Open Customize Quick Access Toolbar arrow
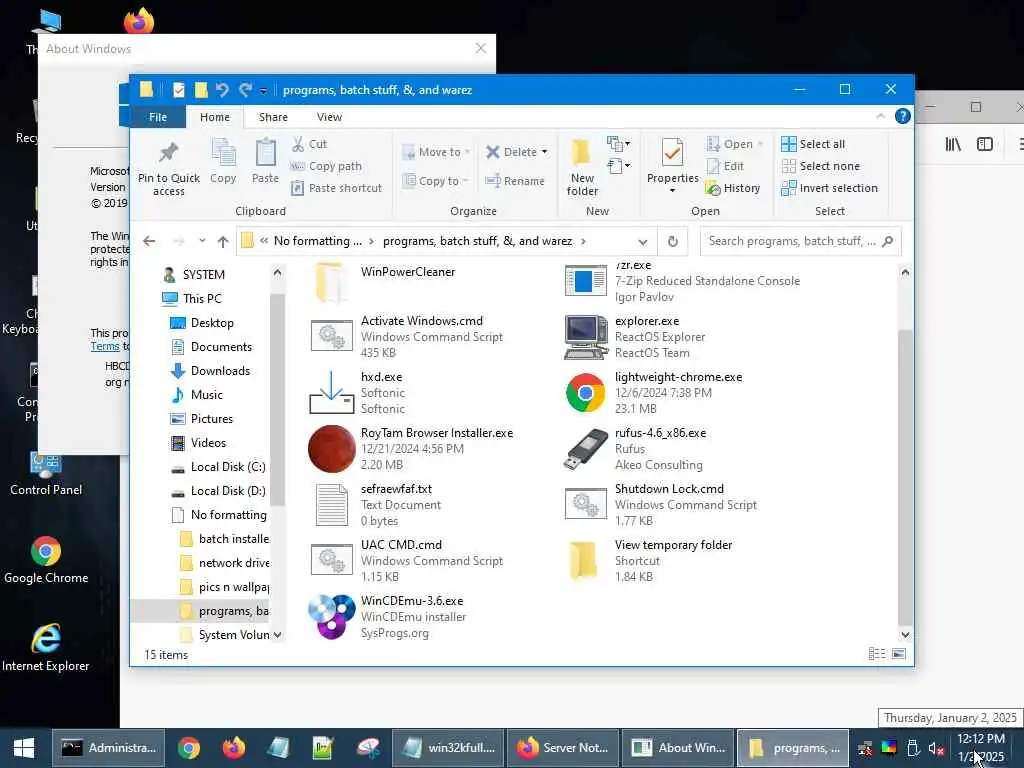This screenshot has width=1024, height=768. coord(263,90)
